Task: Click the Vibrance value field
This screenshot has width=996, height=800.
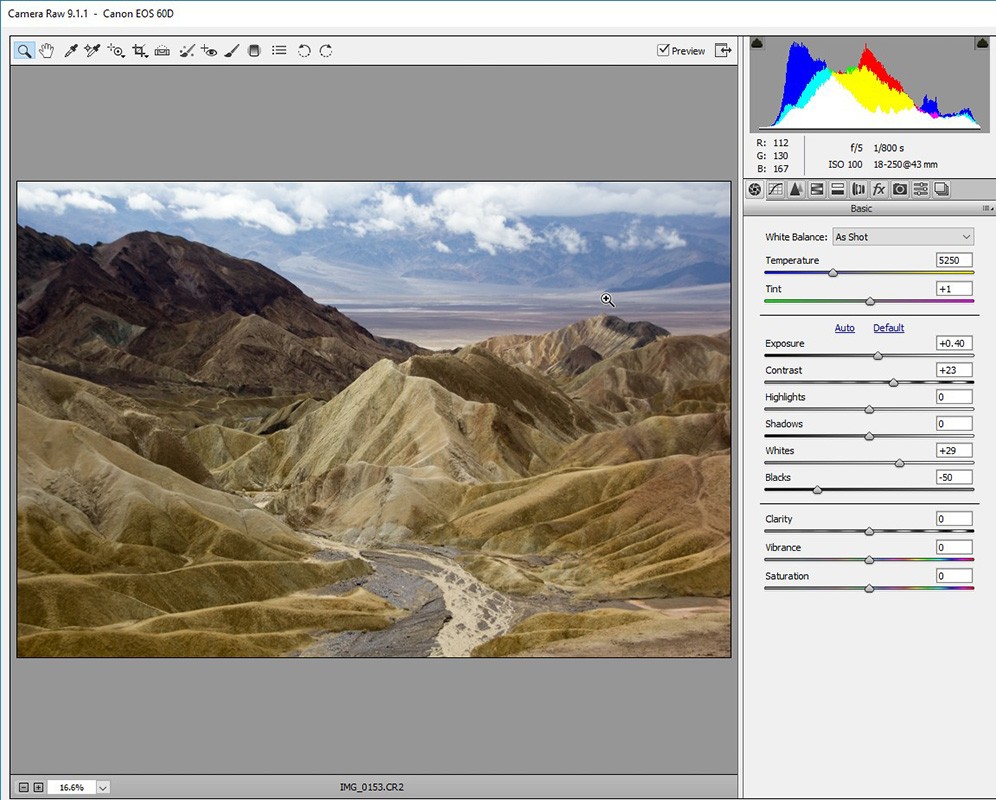Action: pos(954,548)
